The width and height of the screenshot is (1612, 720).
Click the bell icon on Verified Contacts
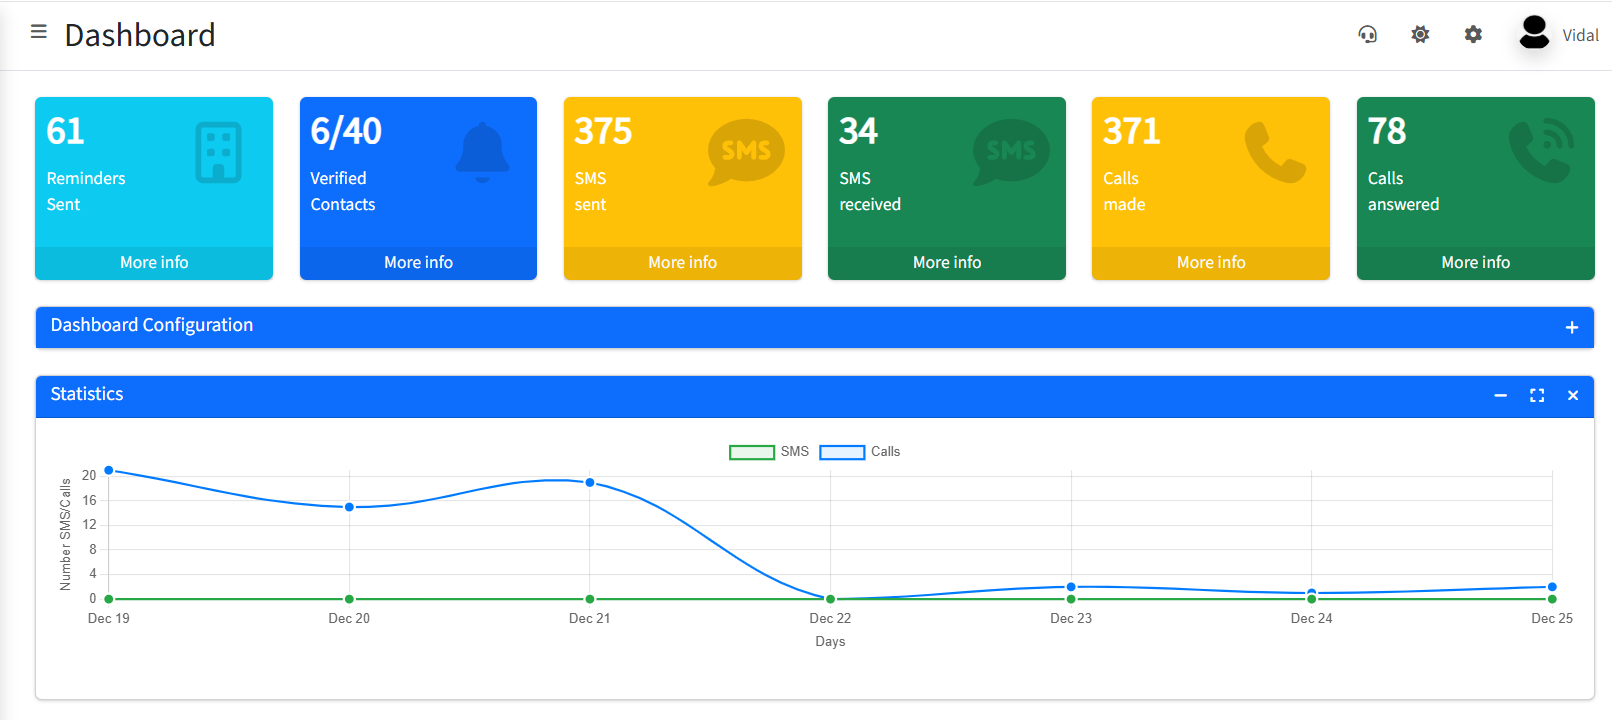482,152
